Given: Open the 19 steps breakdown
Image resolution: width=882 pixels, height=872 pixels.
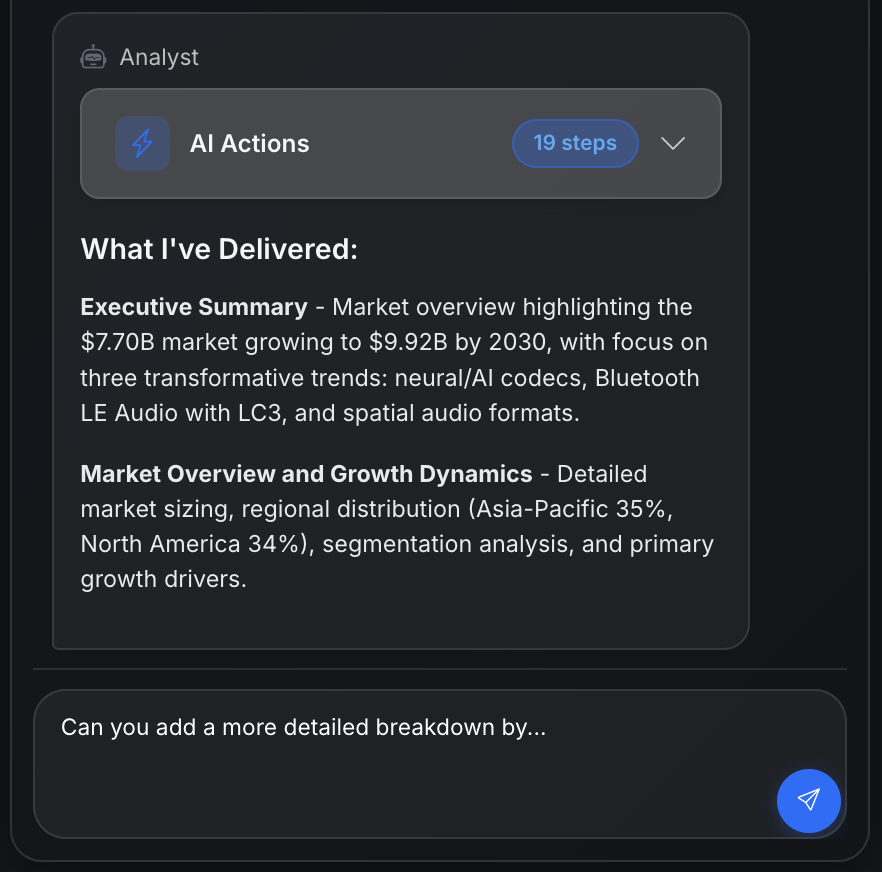Looking at the screenshot, I should click(x=575, y=143).
